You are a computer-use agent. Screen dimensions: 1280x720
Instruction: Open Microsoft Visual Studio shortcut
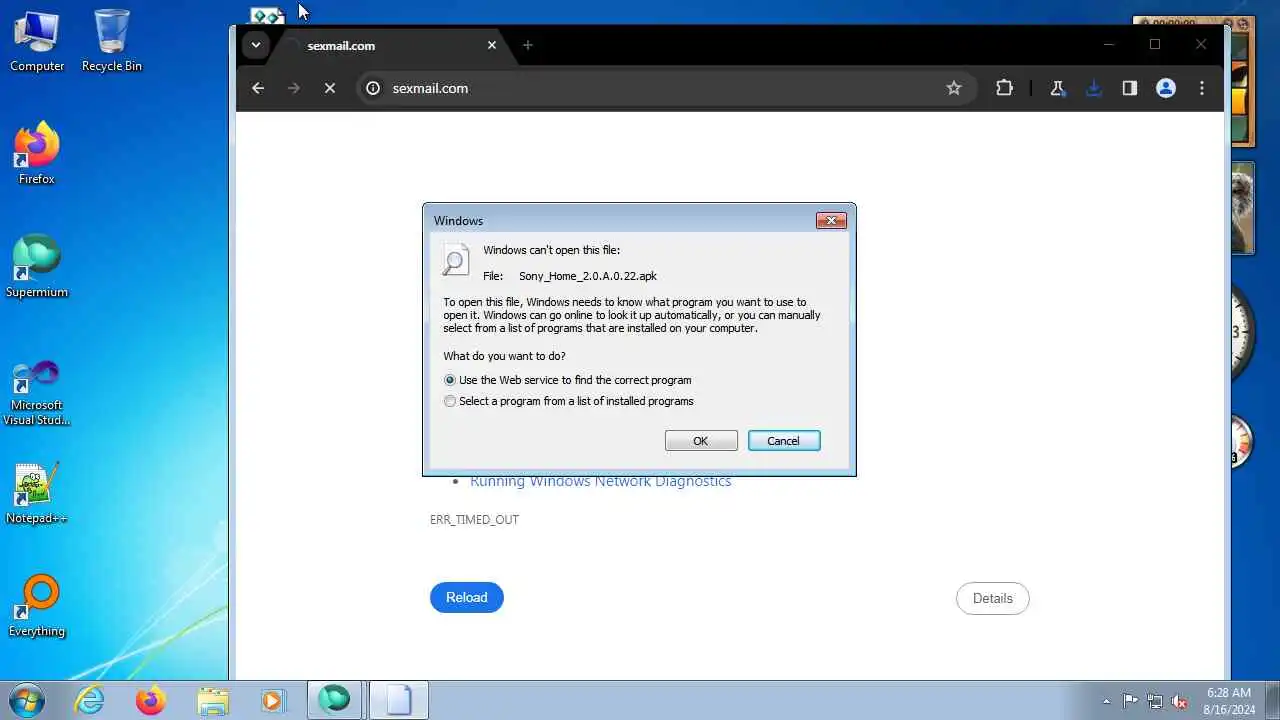(37, 393)
